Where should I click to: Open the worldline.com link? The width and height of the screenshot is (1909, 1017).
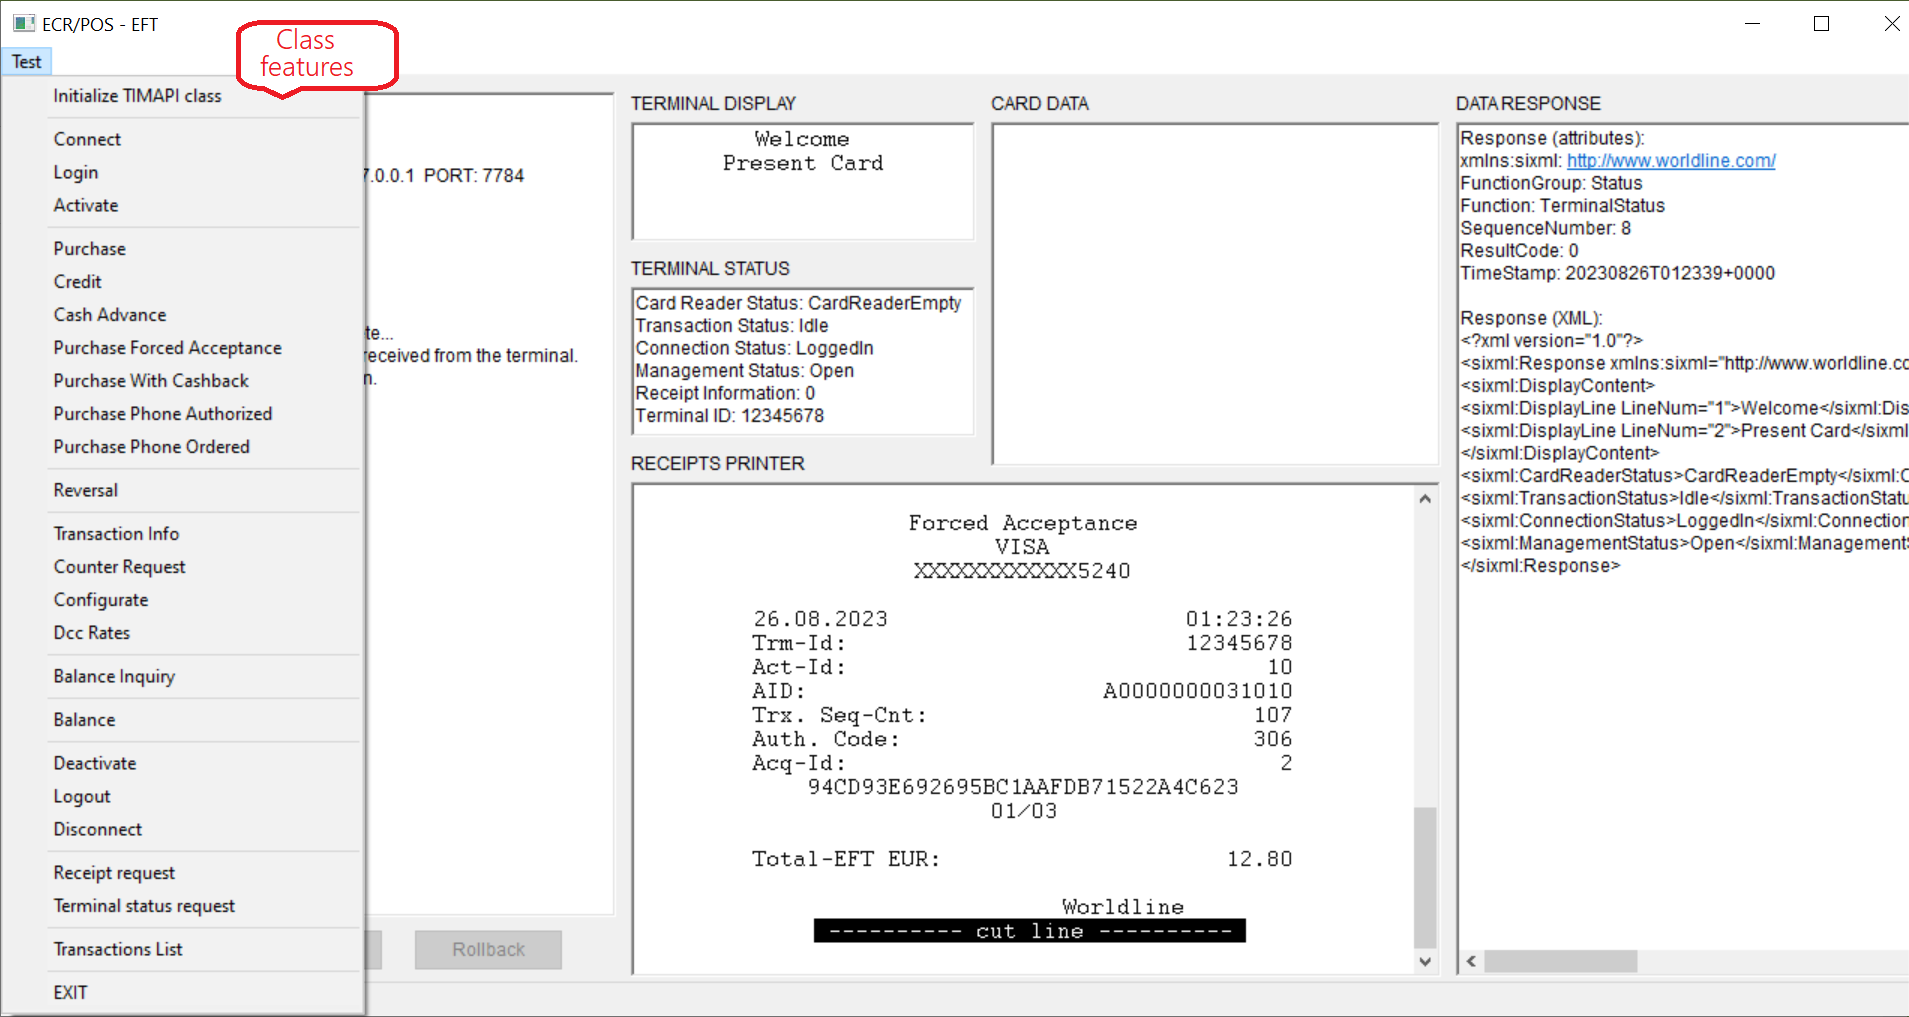[1671, 161]
